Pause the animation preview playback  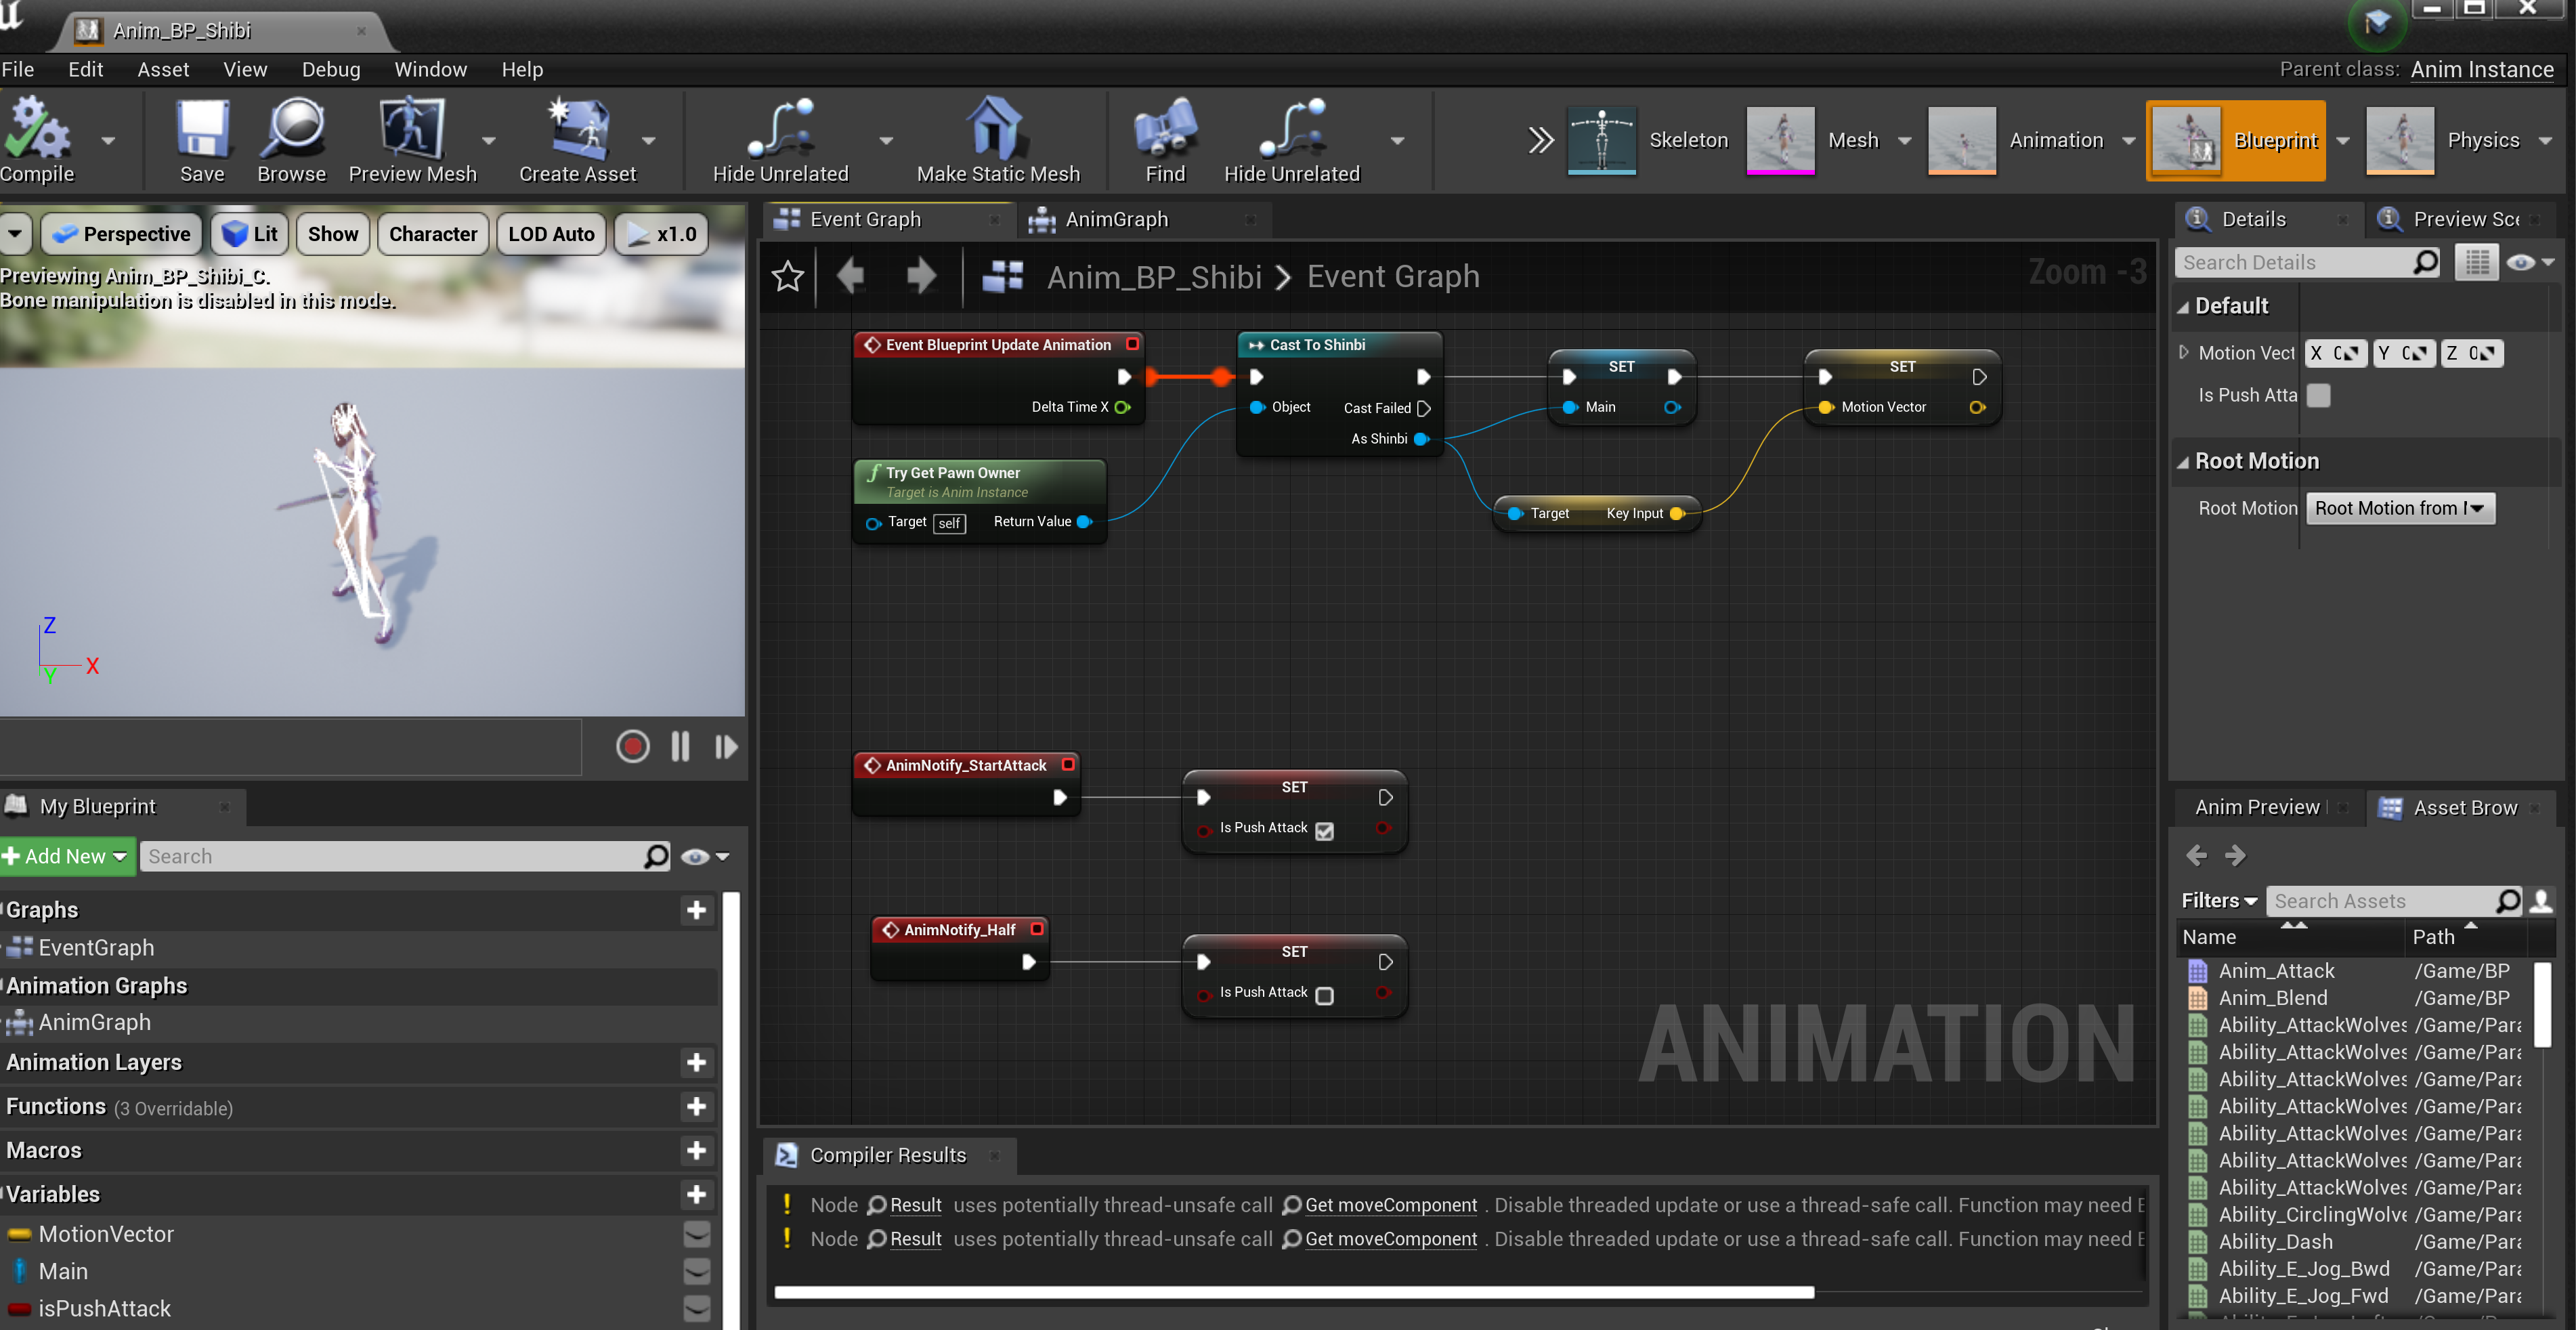tap(680, 747)
